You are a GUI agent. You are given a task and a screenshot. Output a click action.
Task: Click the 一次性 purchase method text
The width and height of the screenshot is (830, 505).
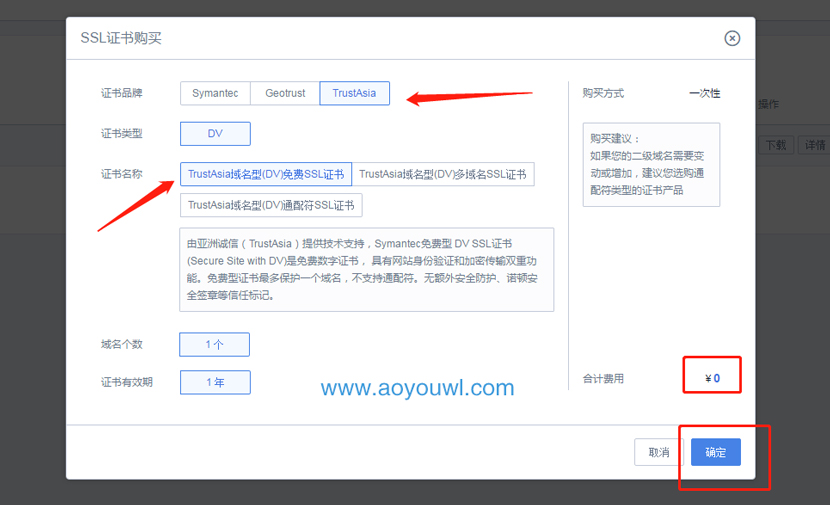[704, 93]
